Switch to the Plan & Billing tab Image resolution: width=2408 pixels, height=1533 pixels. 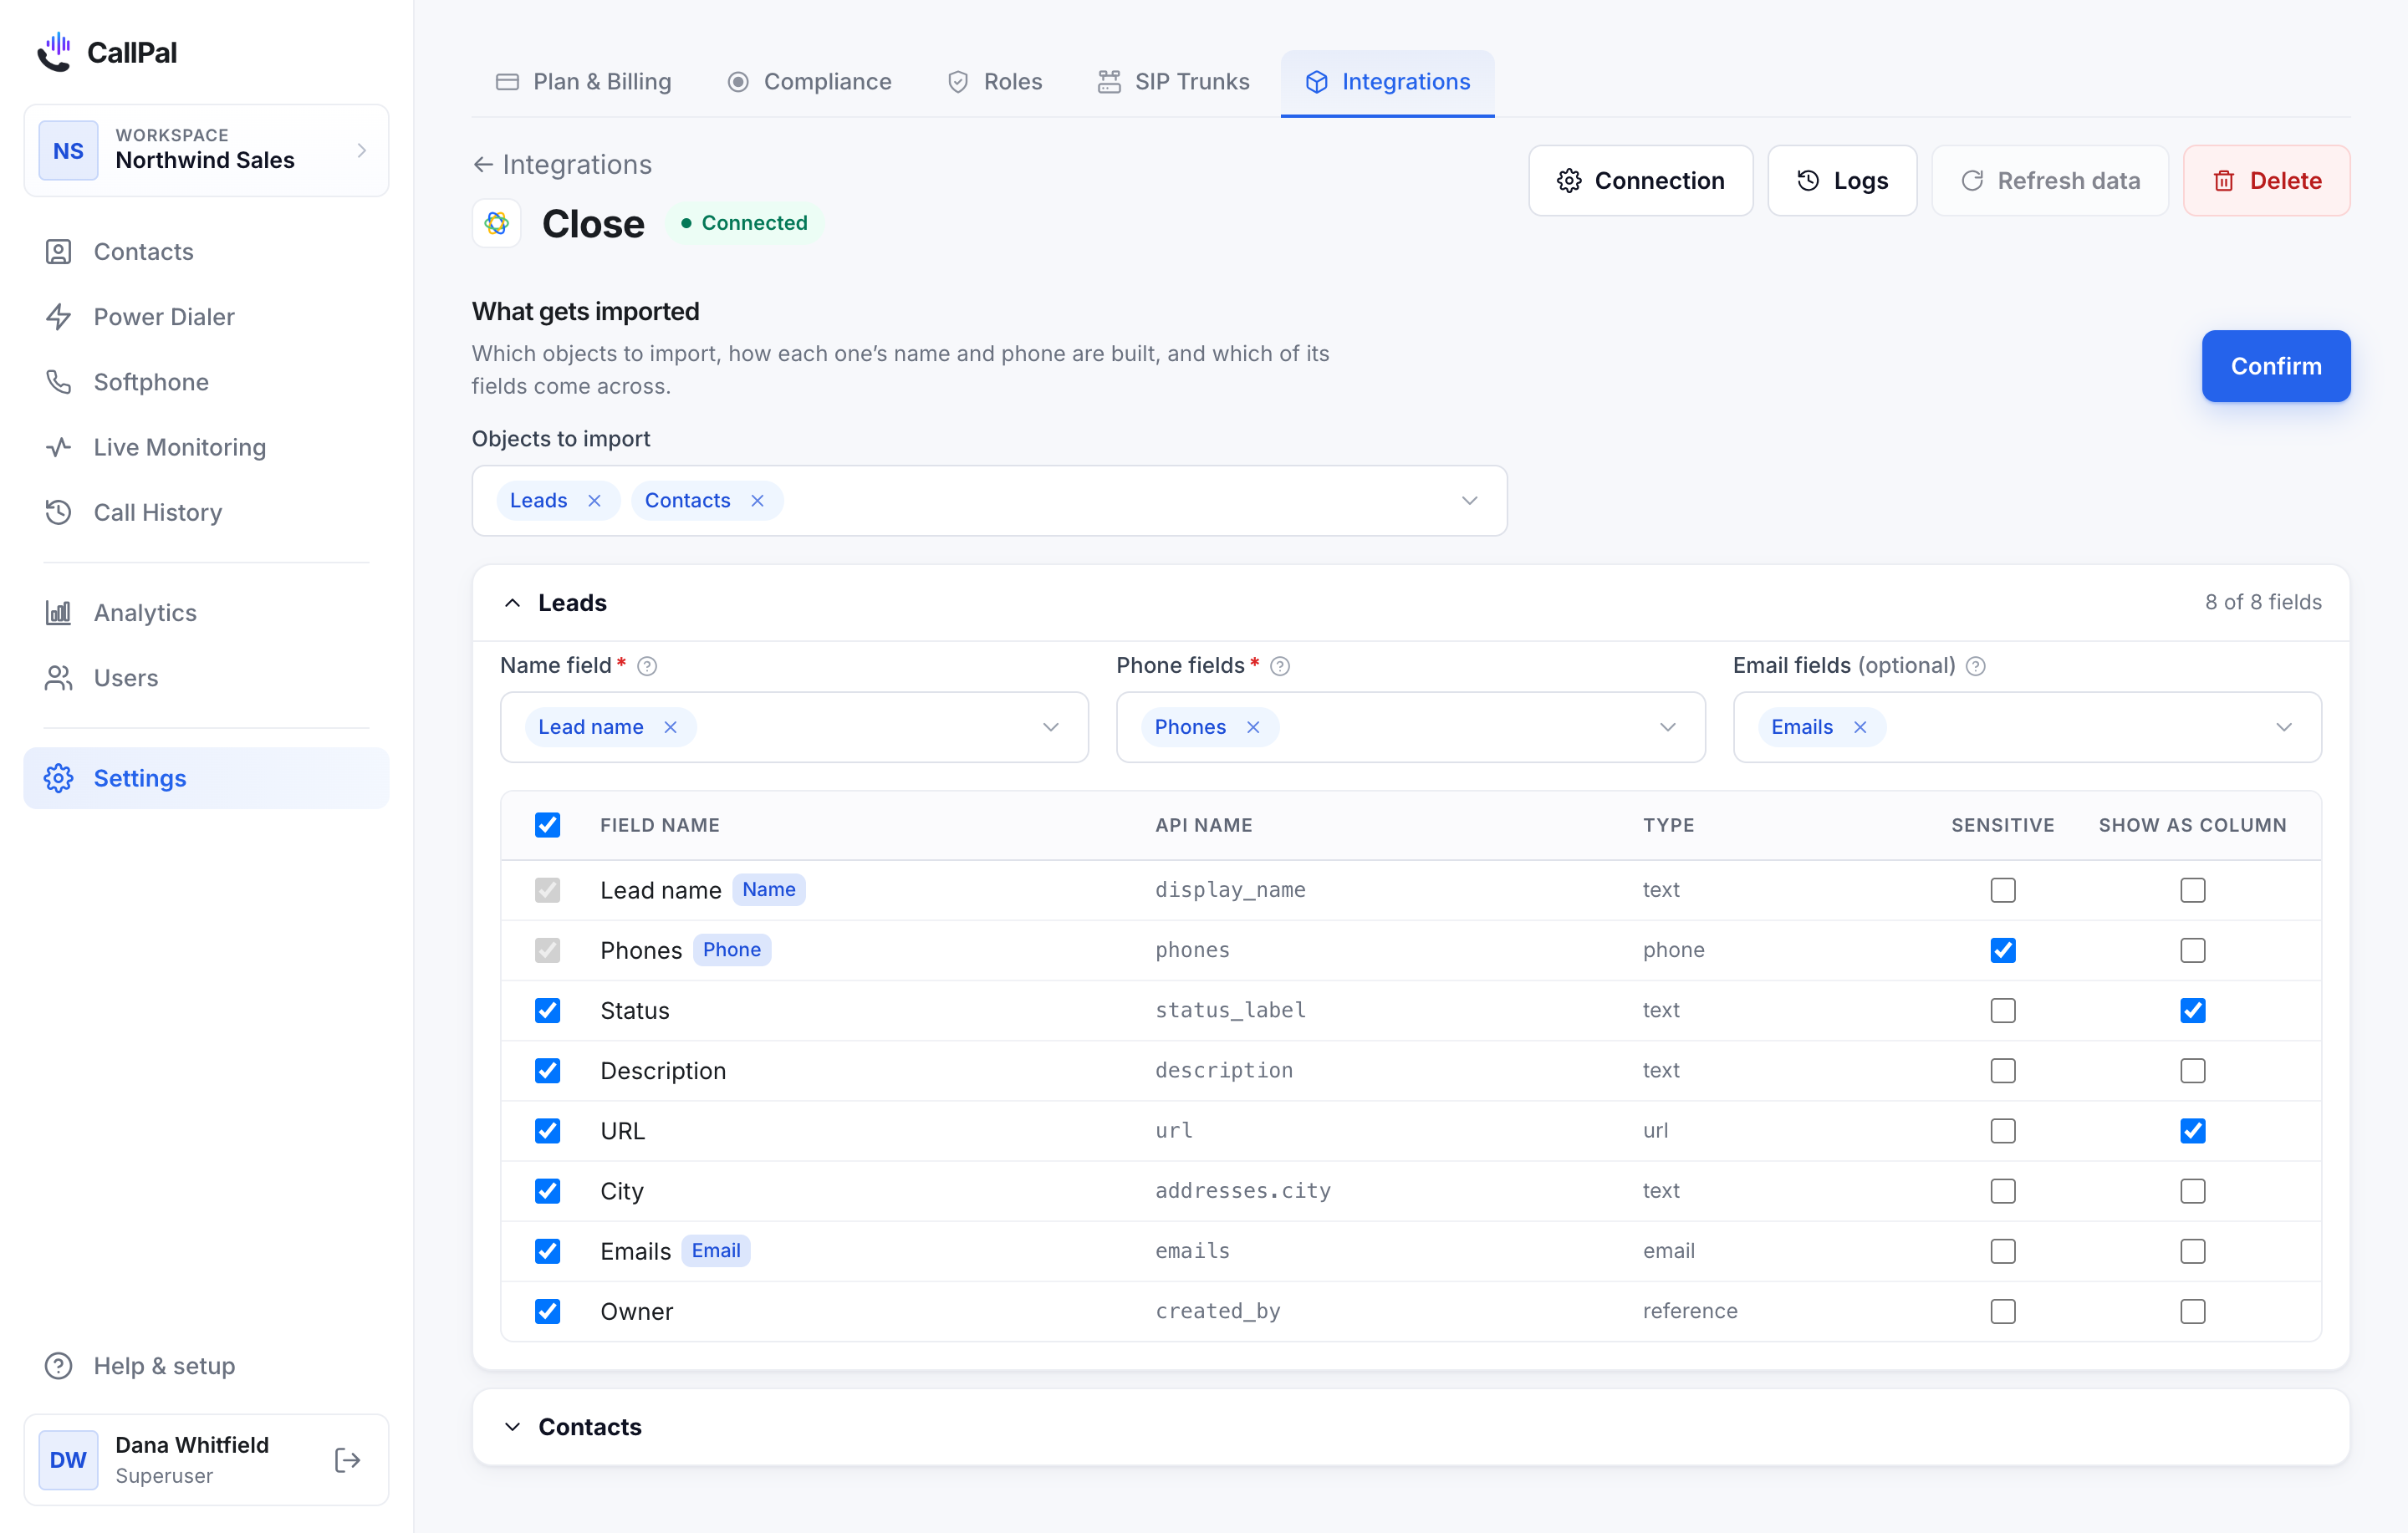click(x=584, y=82)
